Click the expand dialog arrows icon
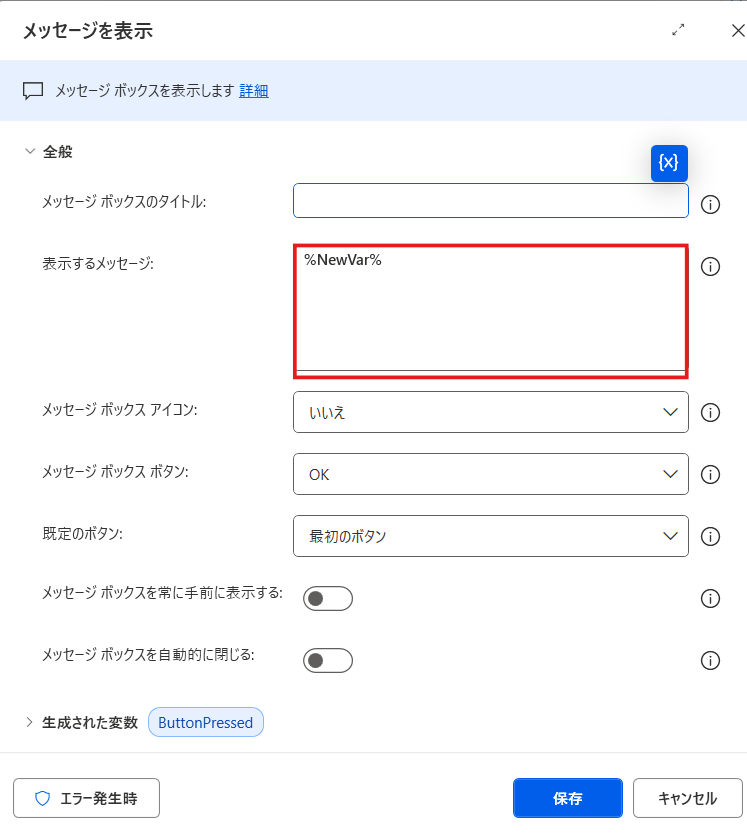The width and height of the screenshot is (747, 833). tap(679, 30)
